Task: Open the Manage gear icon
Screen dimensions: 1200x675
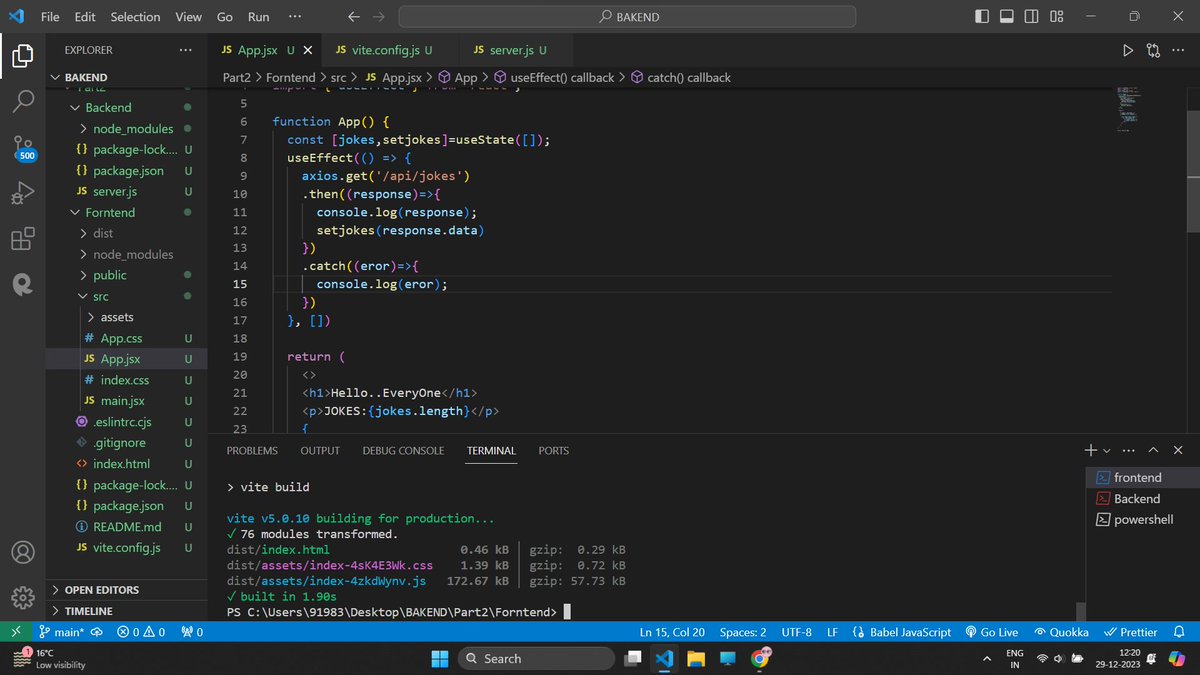Action: point(22,598)
